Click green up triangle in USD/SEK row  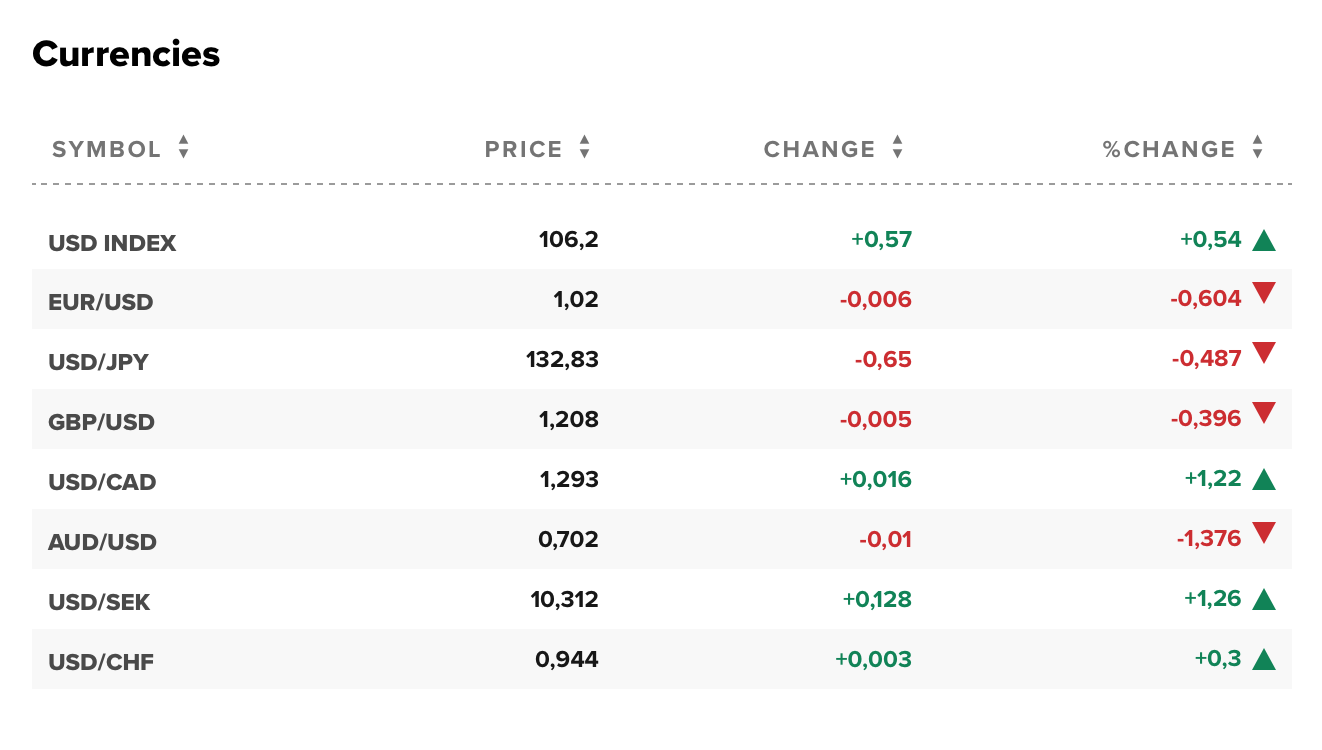[x=1264, y=600]
